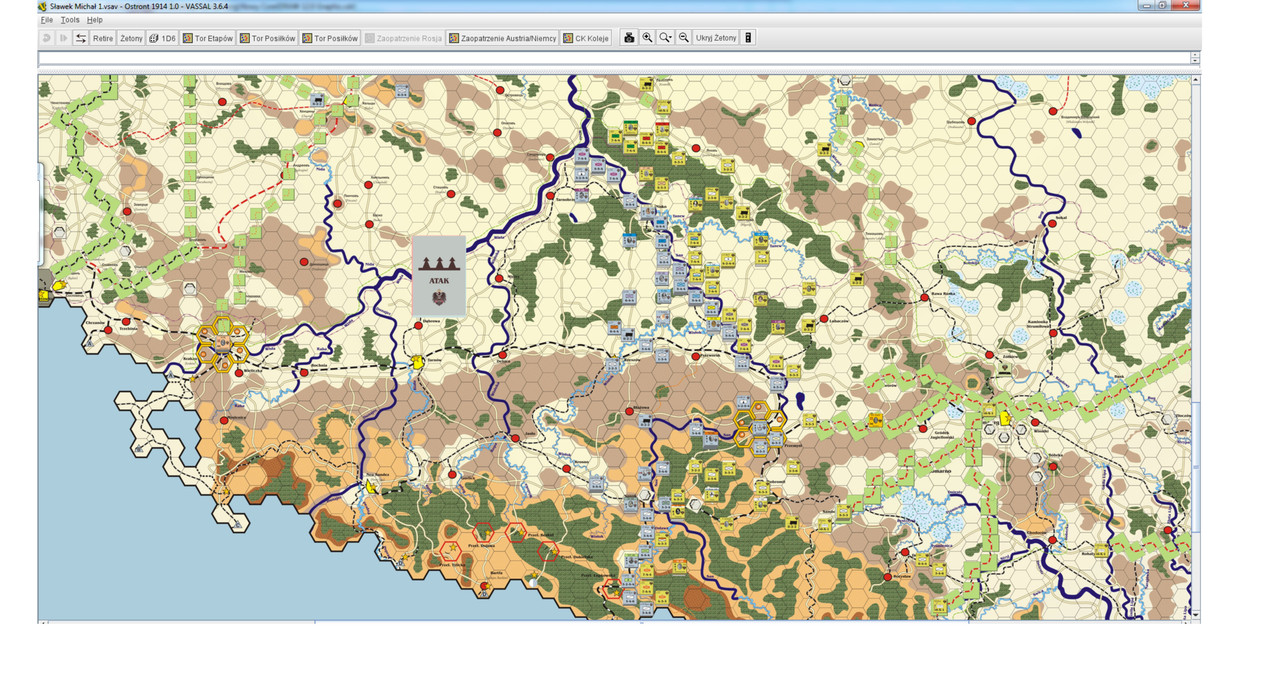Screen dimensions: 1280x693
Task: Click the red-outlined Przeł. Dukielska pass hex
Action: point(548,550)
